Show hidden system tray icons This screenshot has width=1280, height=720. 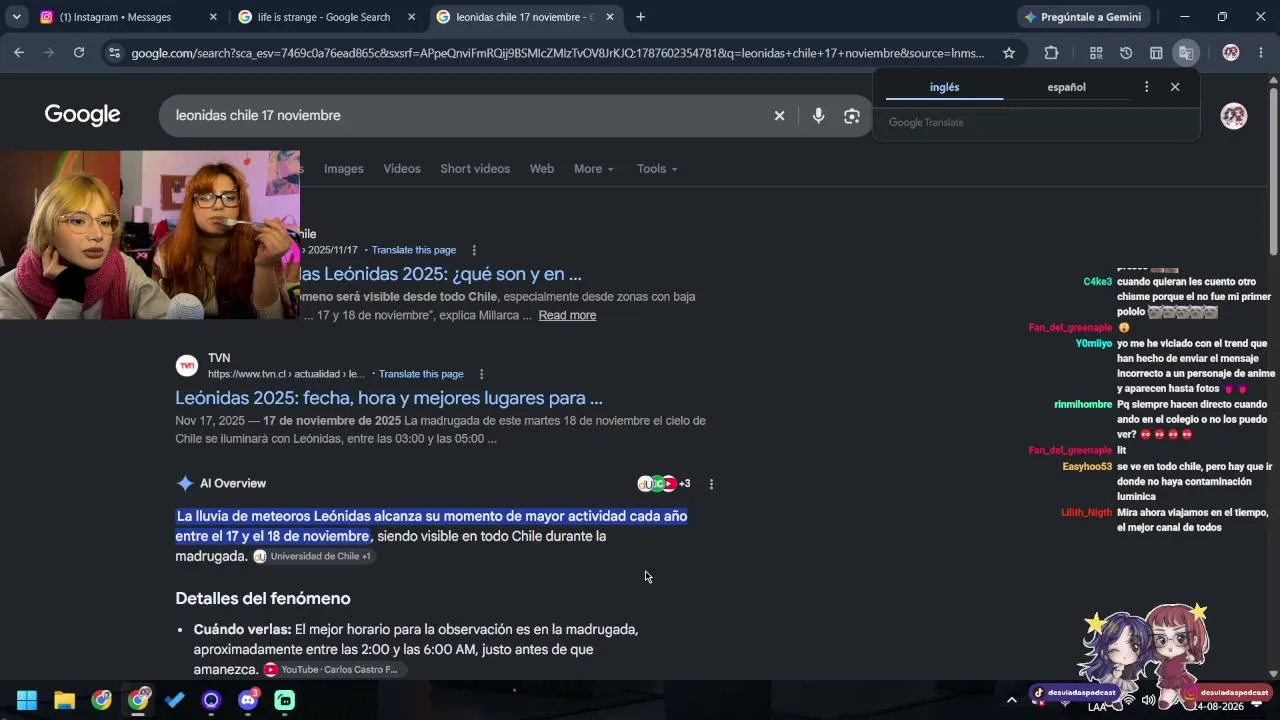coord(1011,700)
